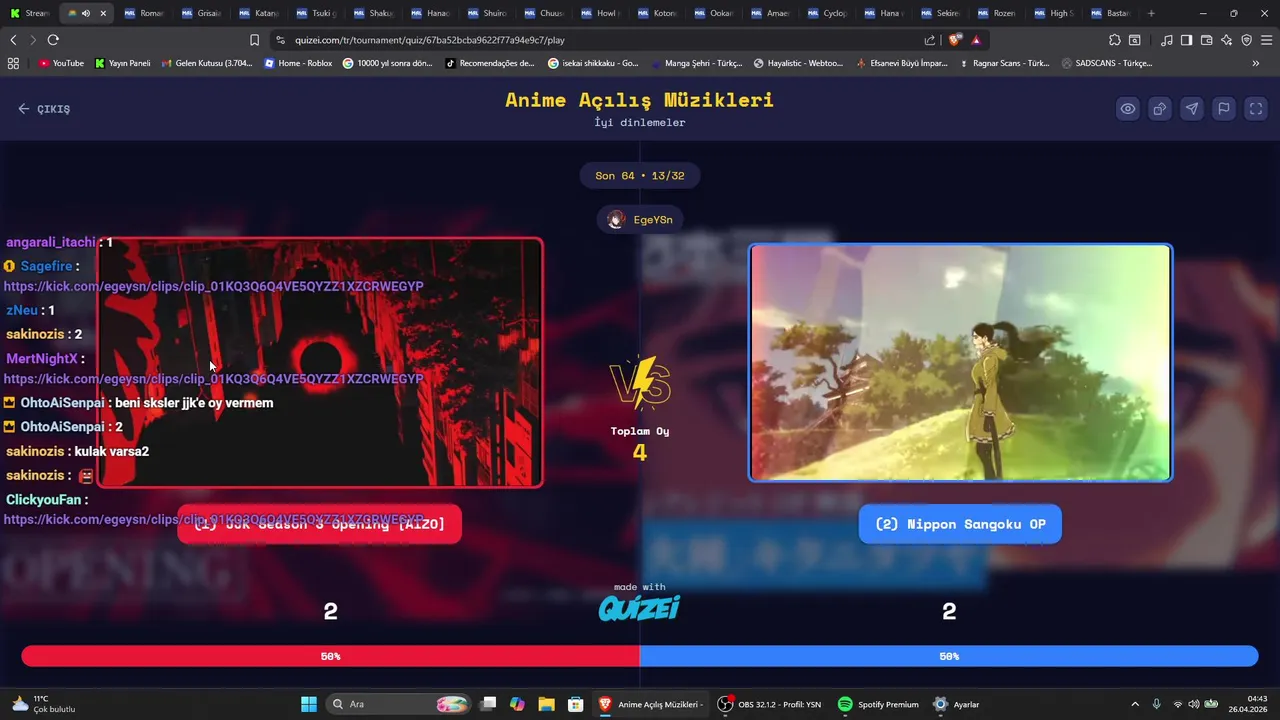Expand the hidden bookmarks overflow chevron

click(1255, 63)
